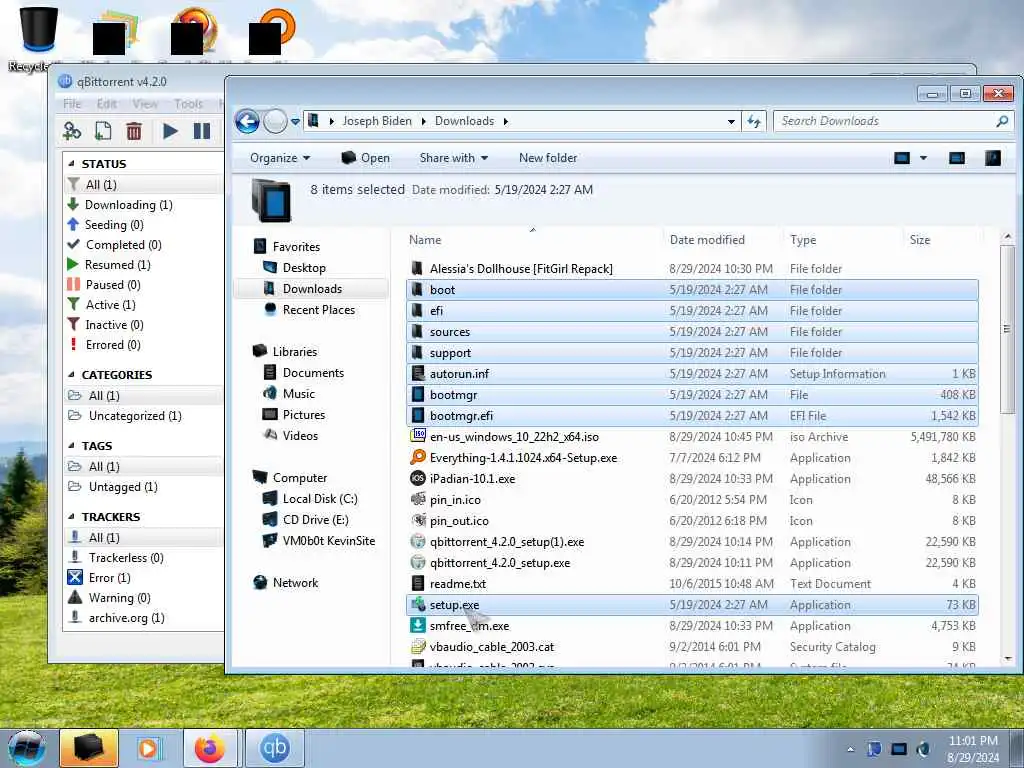The height and width of the screenshot is (768, 1024).
Task: Select Inactive (0) status filter
Action: [114, 325]
